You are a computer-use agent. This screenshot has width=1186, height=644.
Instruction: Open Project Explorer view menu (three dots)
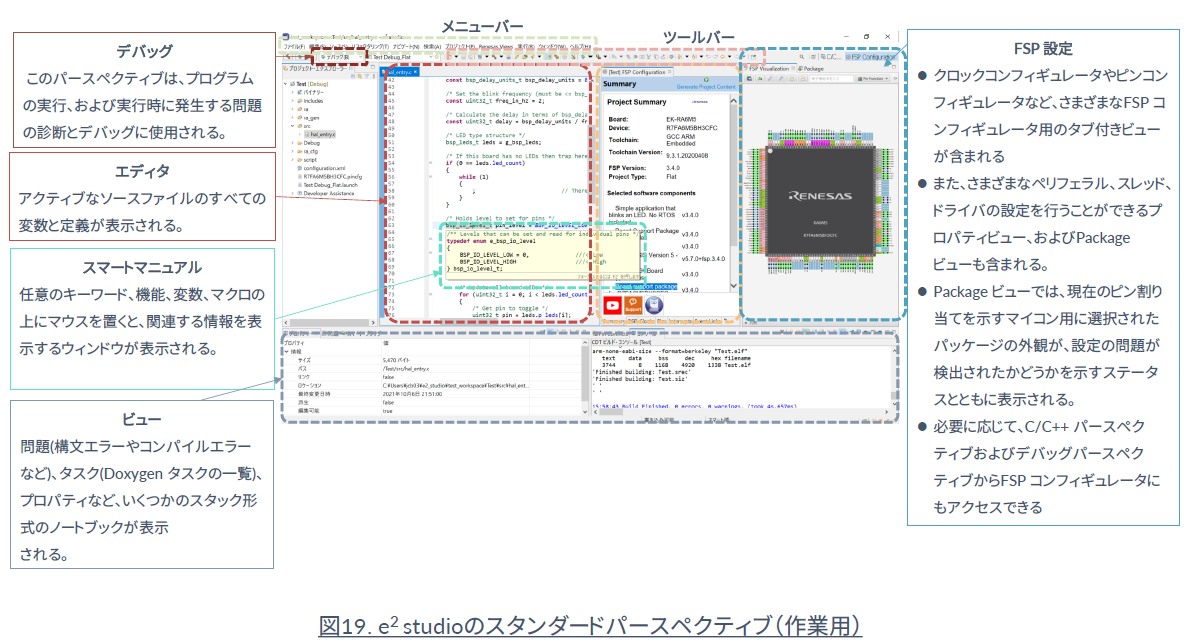click(373, 76)
